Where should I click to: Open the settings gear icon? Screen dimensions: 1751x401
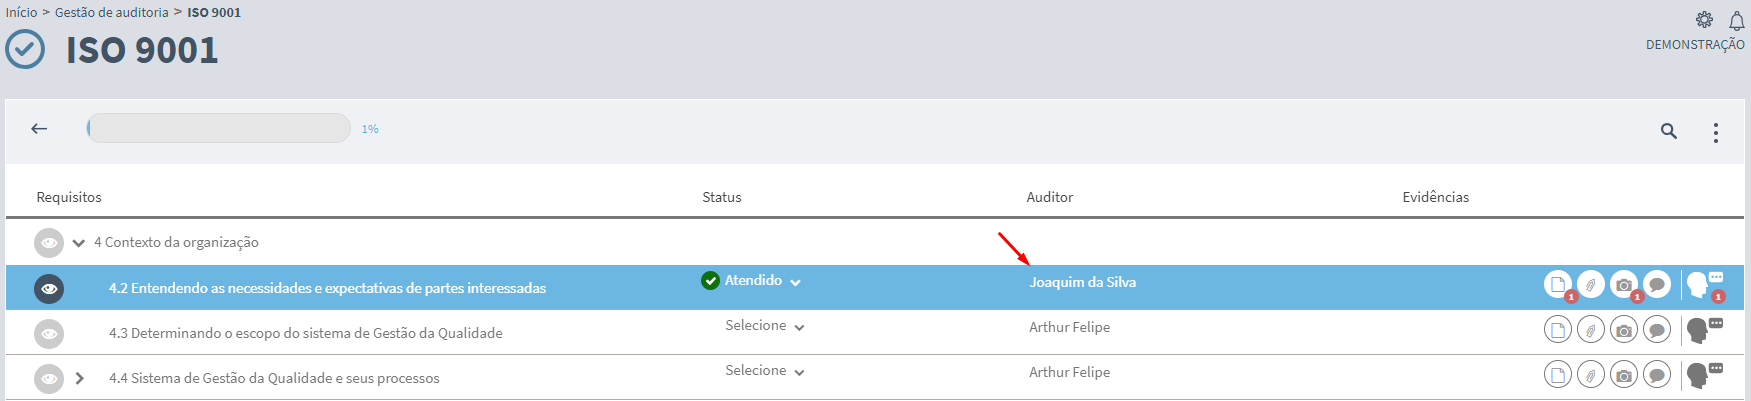1704,19
